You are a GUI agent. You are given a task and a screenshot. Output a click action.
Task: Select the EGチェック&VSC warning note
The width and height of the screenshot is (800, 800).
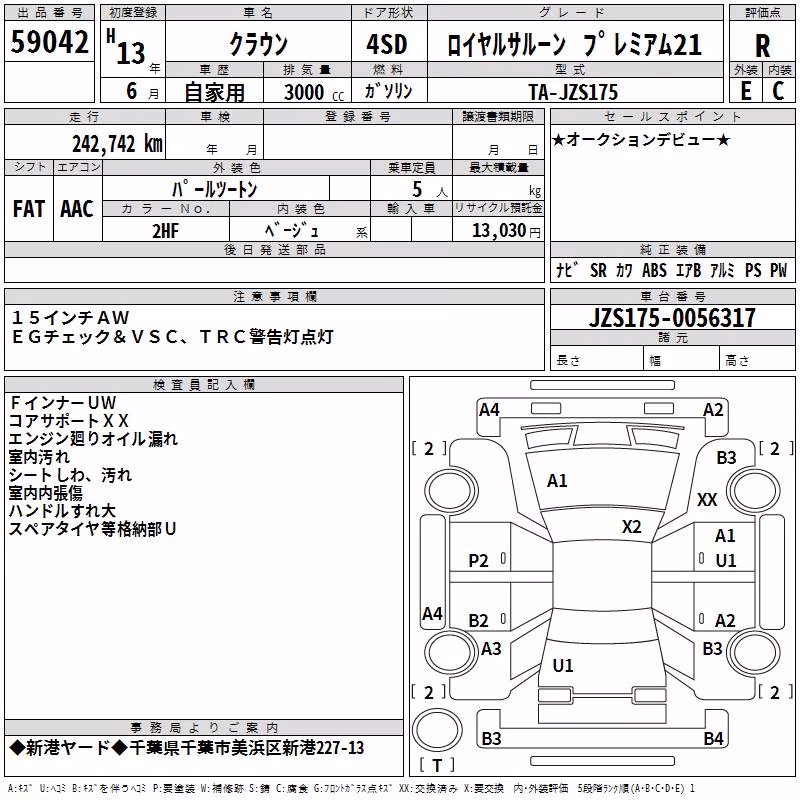tap(172, 337)
